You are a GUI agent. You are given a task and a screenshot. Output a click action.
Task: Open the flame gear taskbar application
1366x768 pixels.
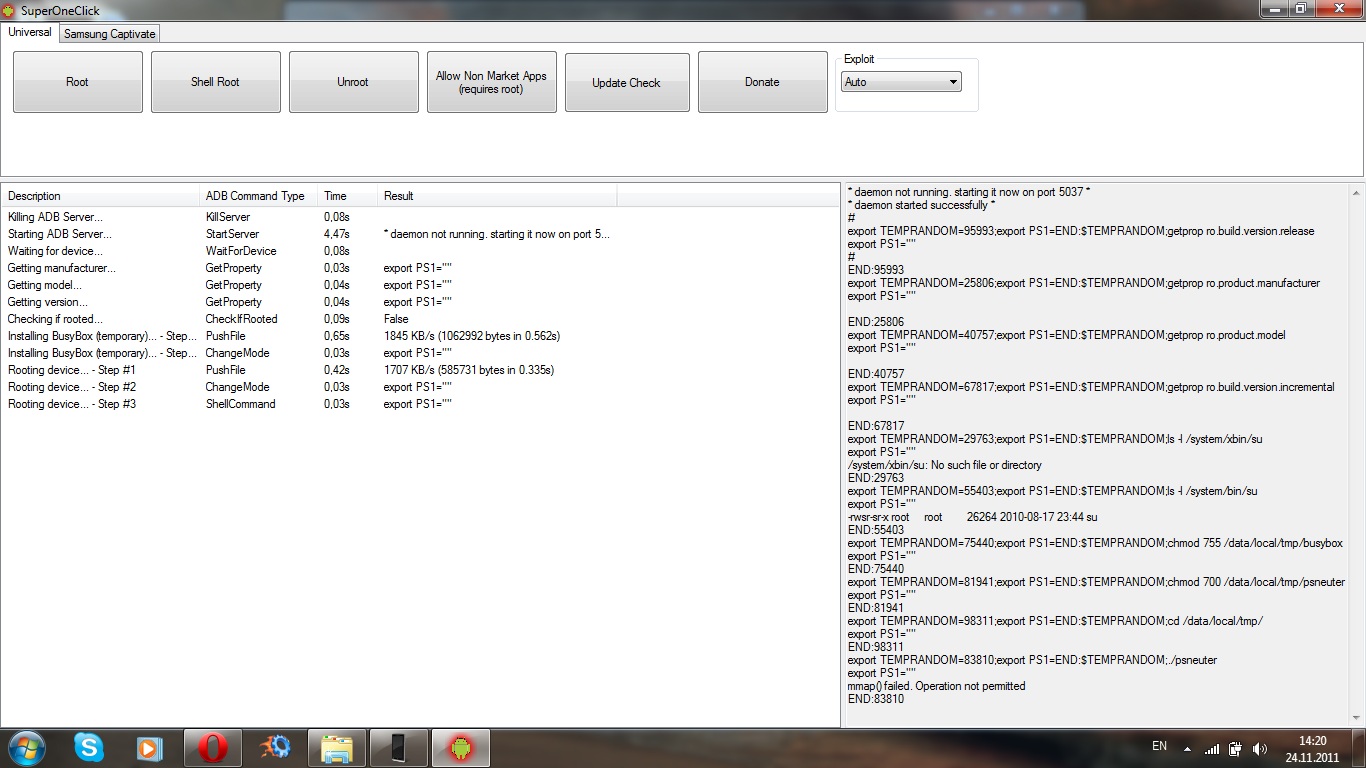click(274, 747)
